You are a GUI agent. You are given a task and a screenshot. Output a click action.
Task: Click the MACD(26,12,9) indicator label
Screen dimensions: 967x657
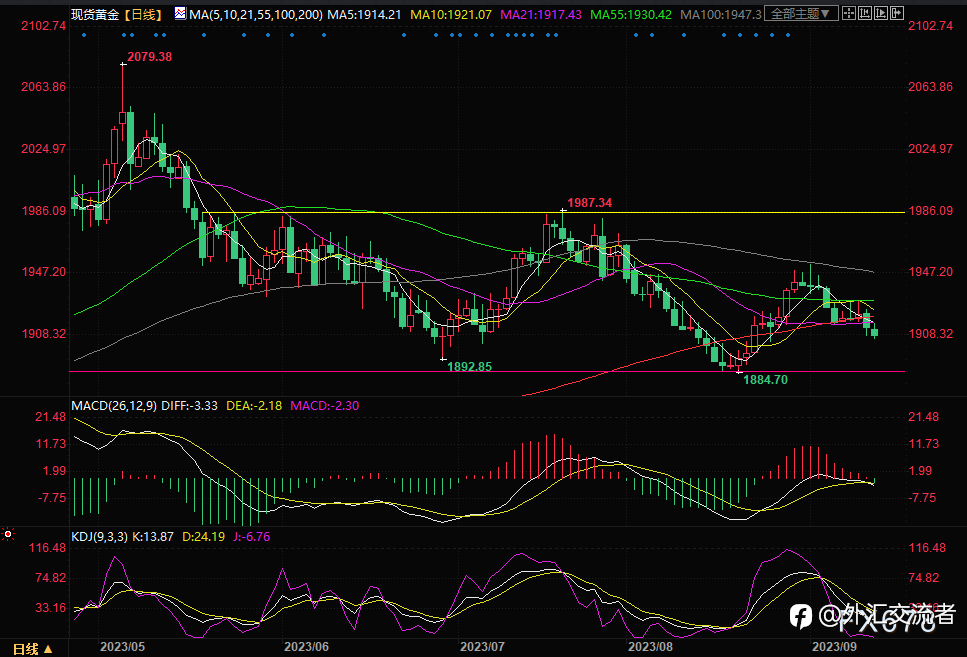(114, 405)
